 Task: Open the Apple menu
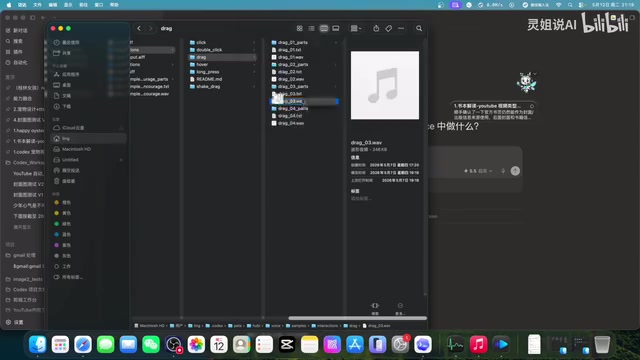(9, 5)
